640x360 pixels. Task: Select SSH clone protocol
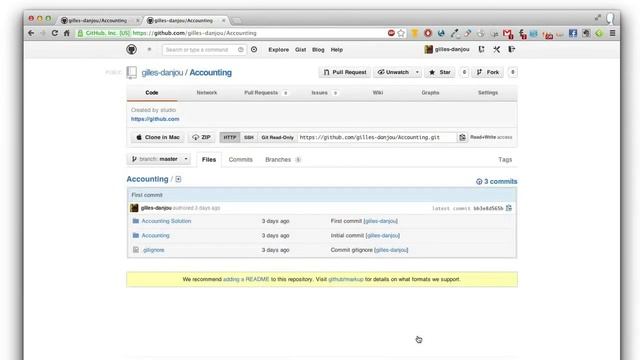point(249,138)
